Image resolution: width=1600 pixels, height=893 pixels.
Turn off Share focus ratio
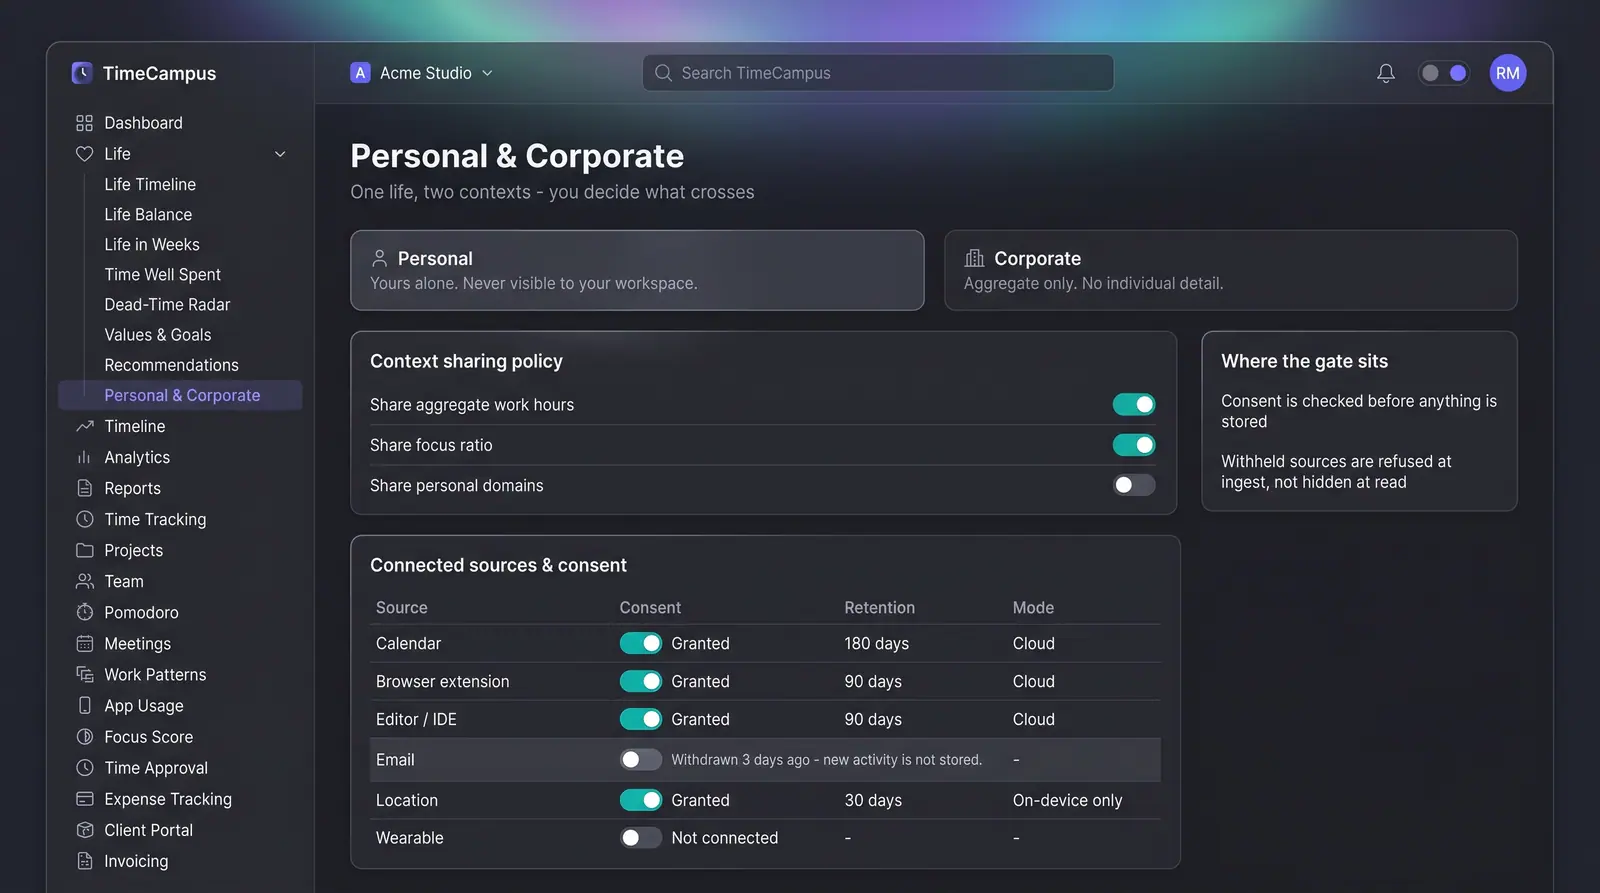pyautogui.click(x=1134, y=445)
